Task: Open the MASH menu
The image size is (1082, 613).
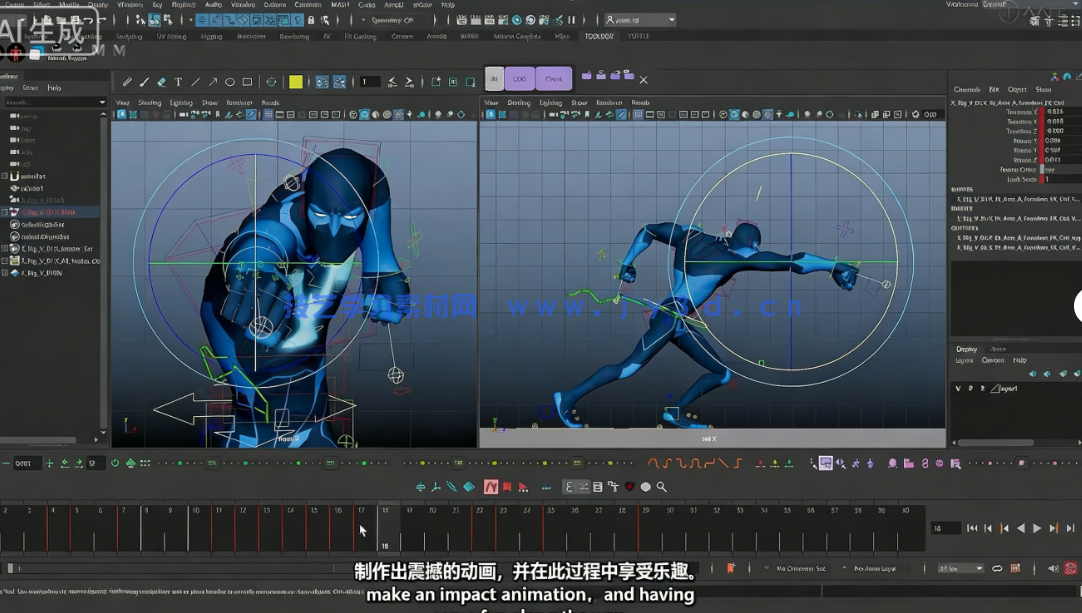Action: pyautogui.click(x=338, y=4)
